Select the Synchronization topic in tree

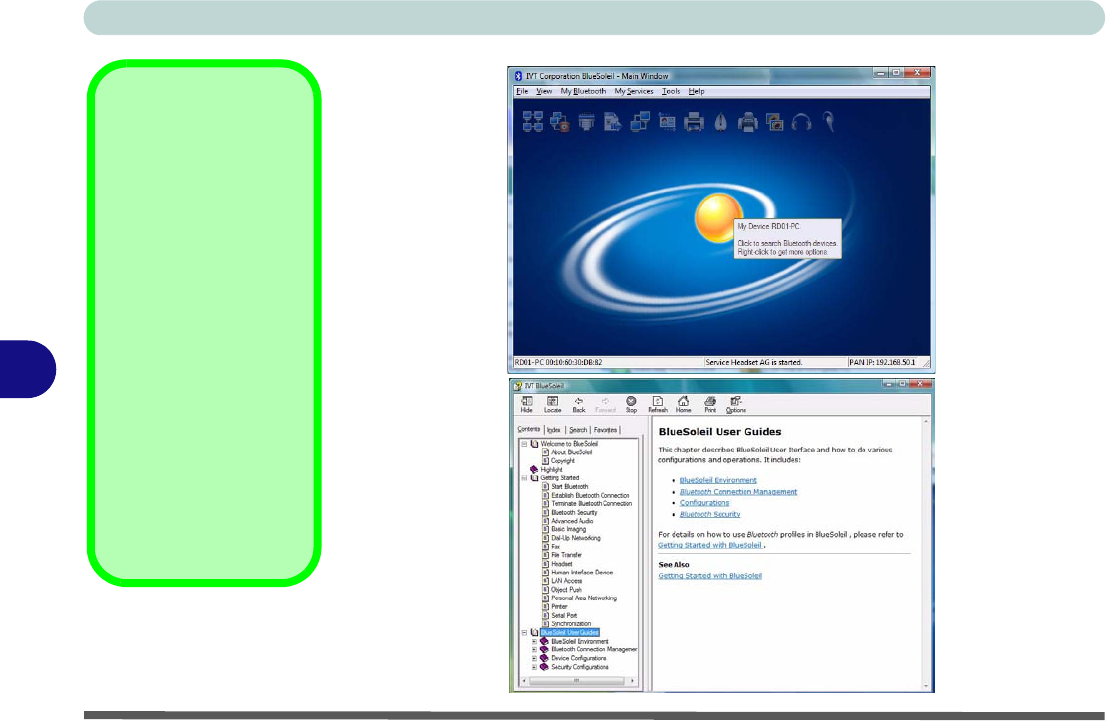click(x=571, y=624)
